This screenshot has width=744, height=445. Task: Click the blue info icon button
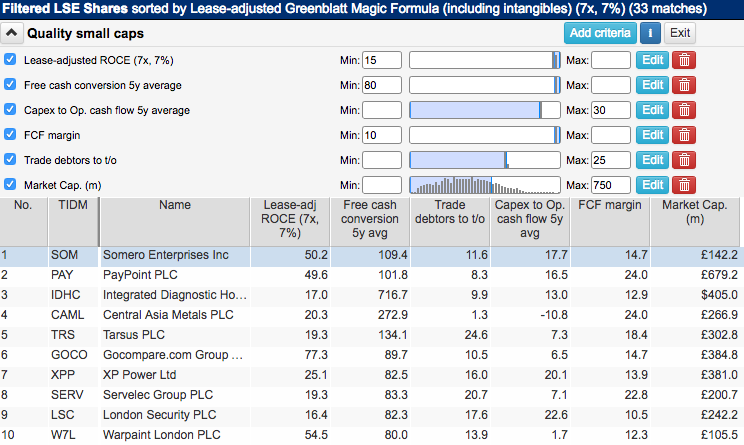pos(650,33)
